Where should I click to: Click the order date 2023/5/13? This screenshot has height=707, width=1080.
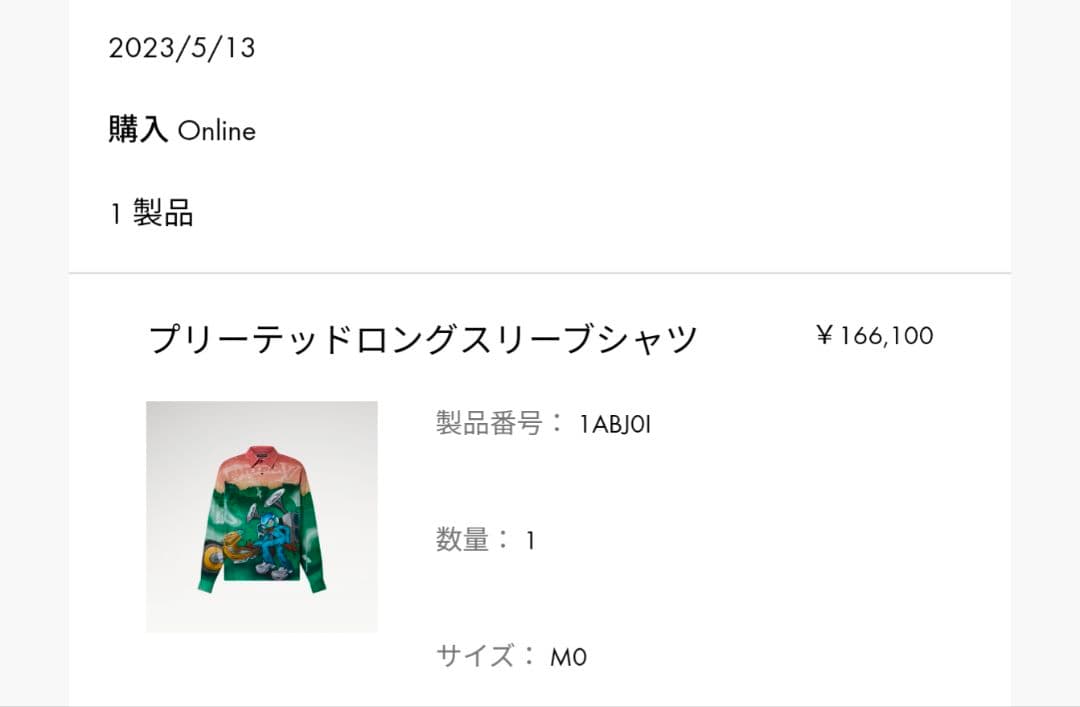(182, 48)
